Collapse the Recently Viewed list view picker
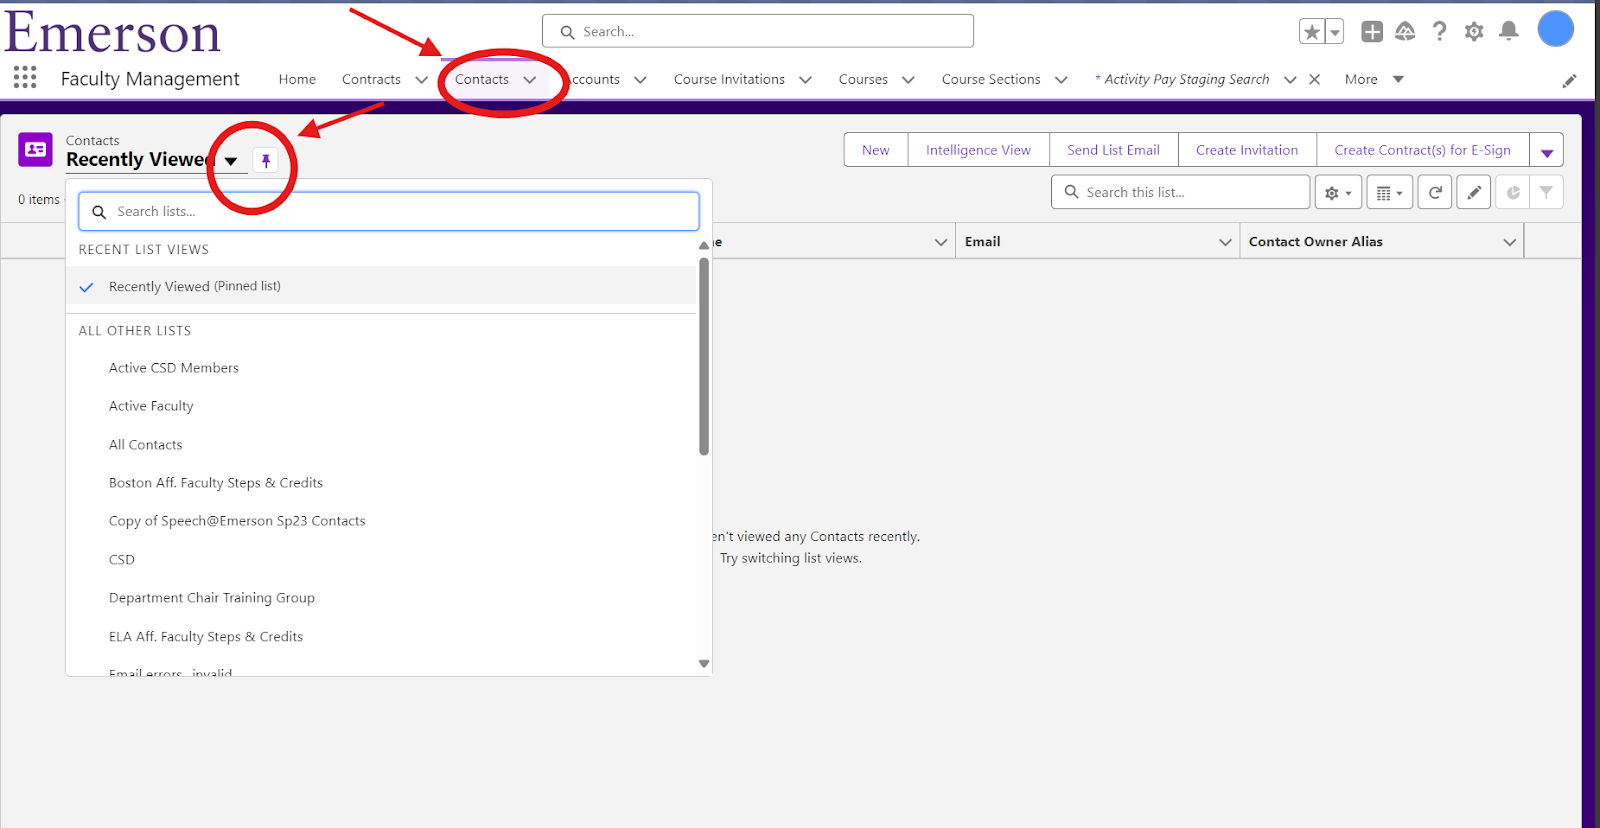The image size is (1600, 828). point(231,161)
